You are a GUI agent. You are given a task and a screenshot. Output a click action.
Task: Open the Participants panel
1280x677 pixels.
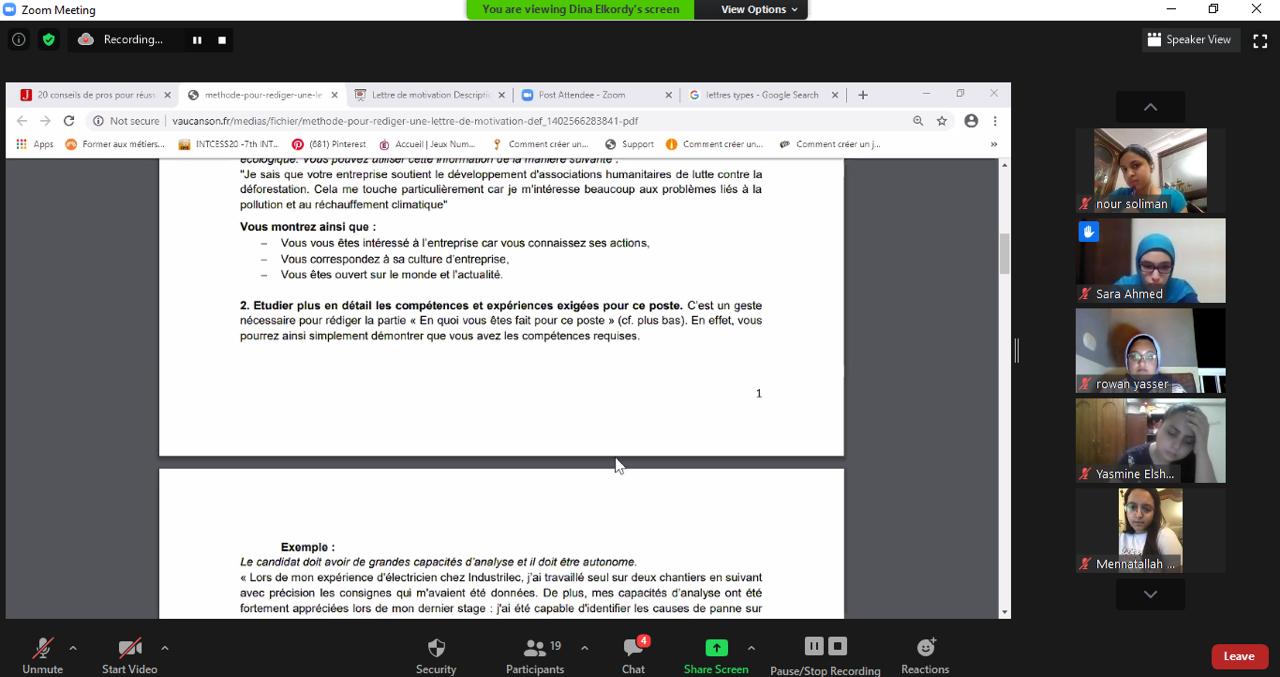(x=535, y=648)
